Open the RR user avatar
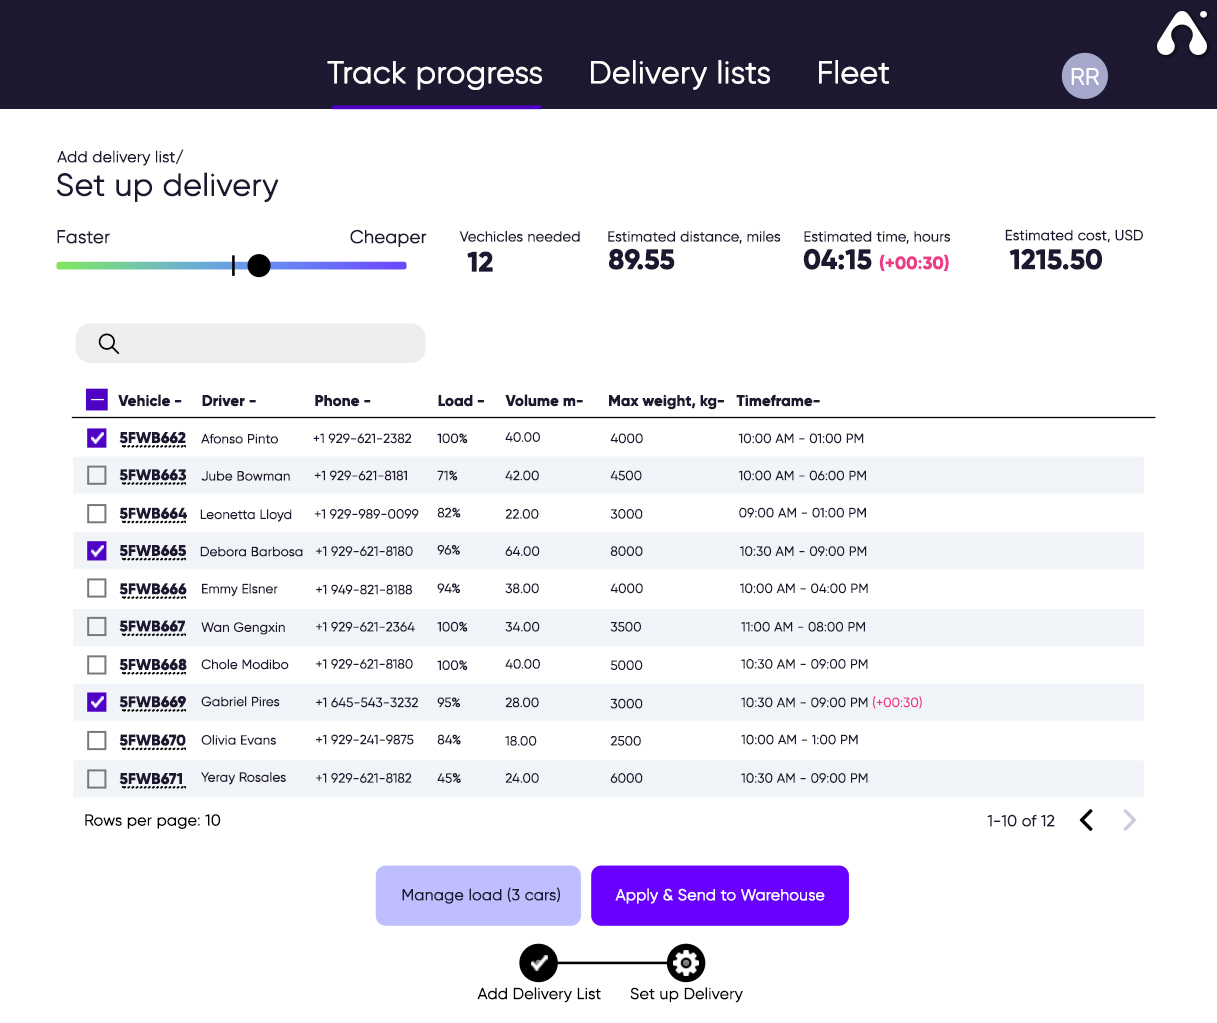Viewport: 1217px width, 1023px height. pos(1084,76)
